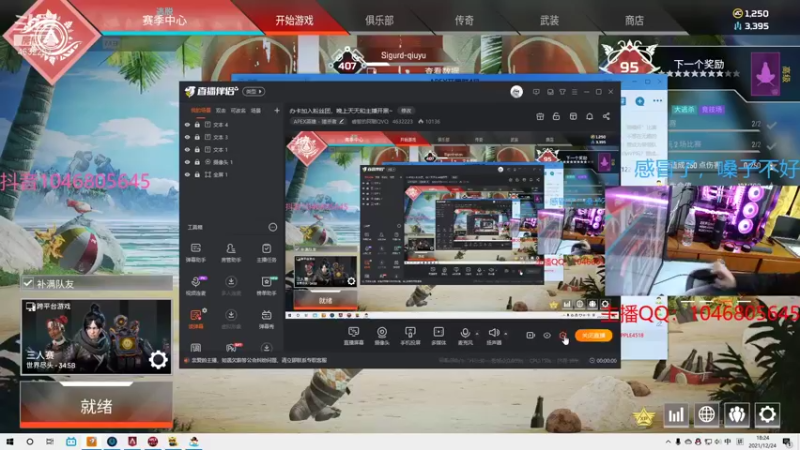Open the game stats bar-chart icon
800x450 pixels.
coord(676,414)
